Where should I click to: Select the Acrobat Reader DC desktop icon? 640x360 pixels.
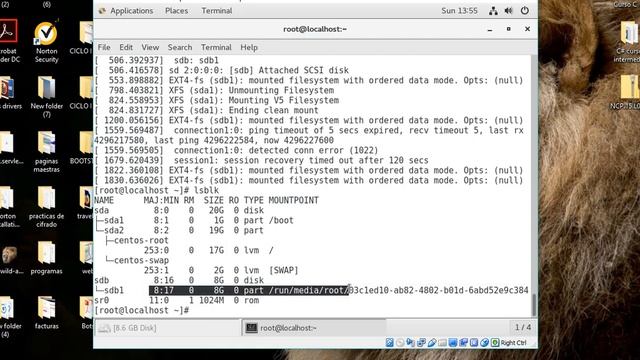(x=9, y=42)
